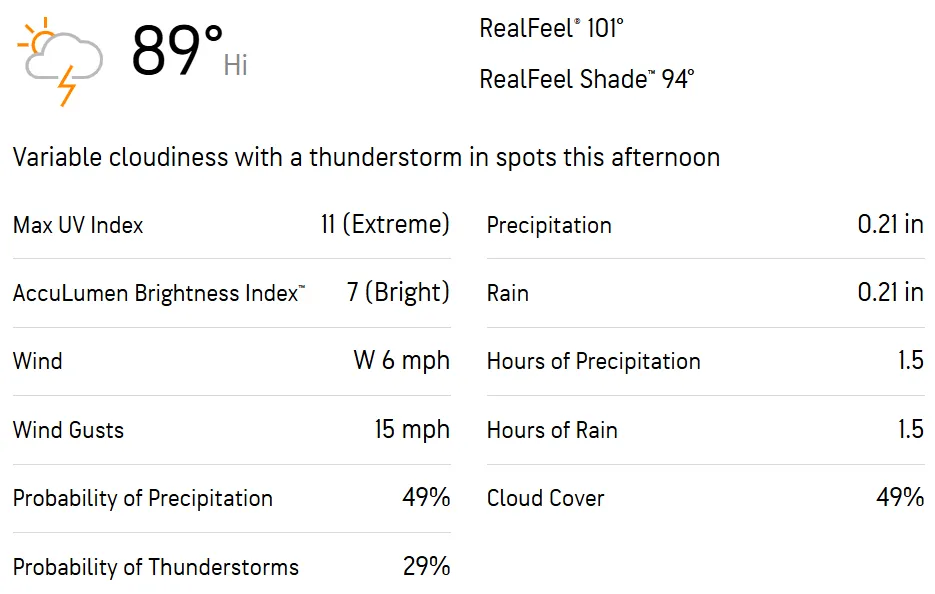
Task: Click the Rain row label
Action: (507, 293)
